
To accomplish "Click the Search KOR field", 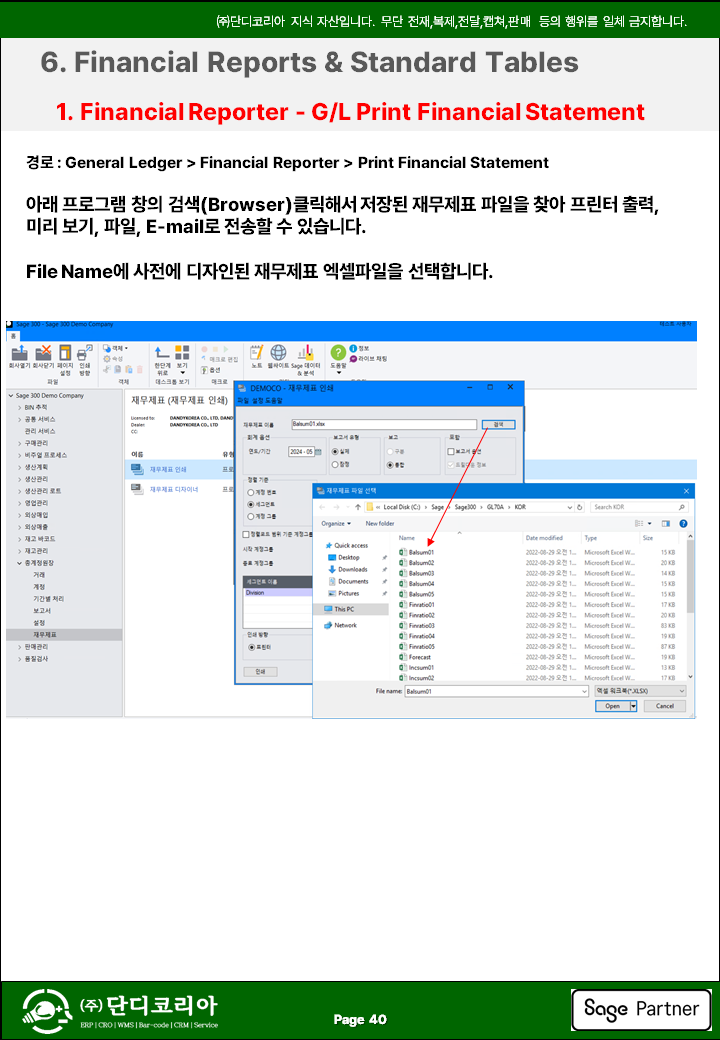I will 640,507.
